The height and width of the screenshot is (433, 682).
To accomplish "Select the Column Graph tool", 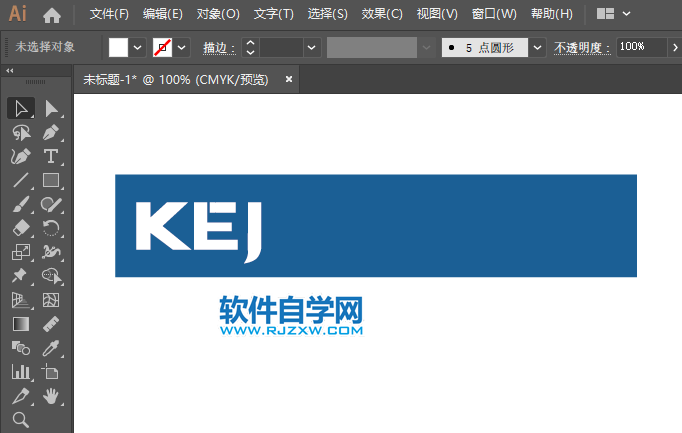I will pyautogui.click(x=21, y=372).
